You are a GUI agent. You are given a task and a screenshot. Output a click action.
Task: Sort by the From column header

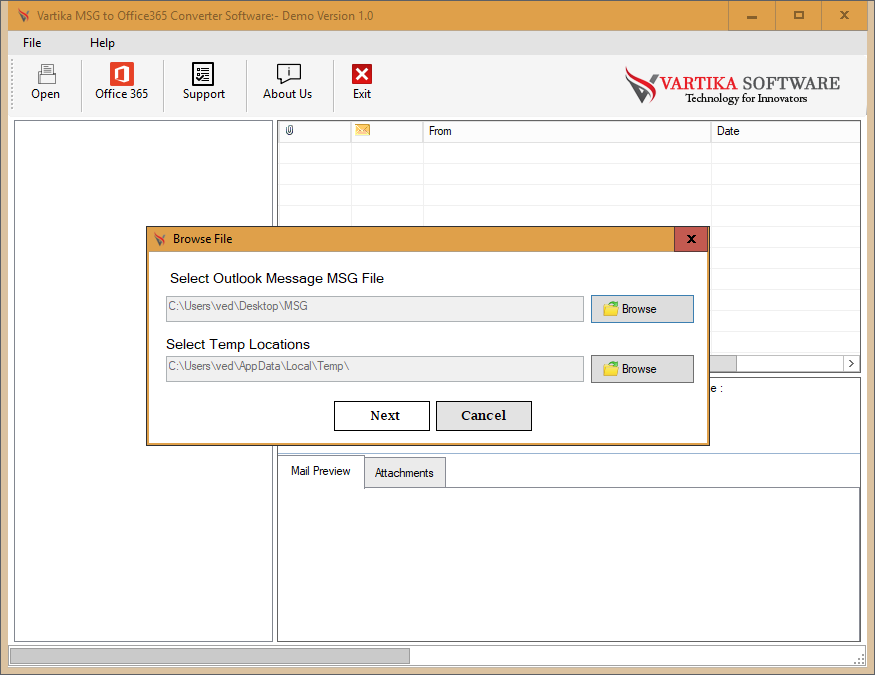tap(567, 131)
